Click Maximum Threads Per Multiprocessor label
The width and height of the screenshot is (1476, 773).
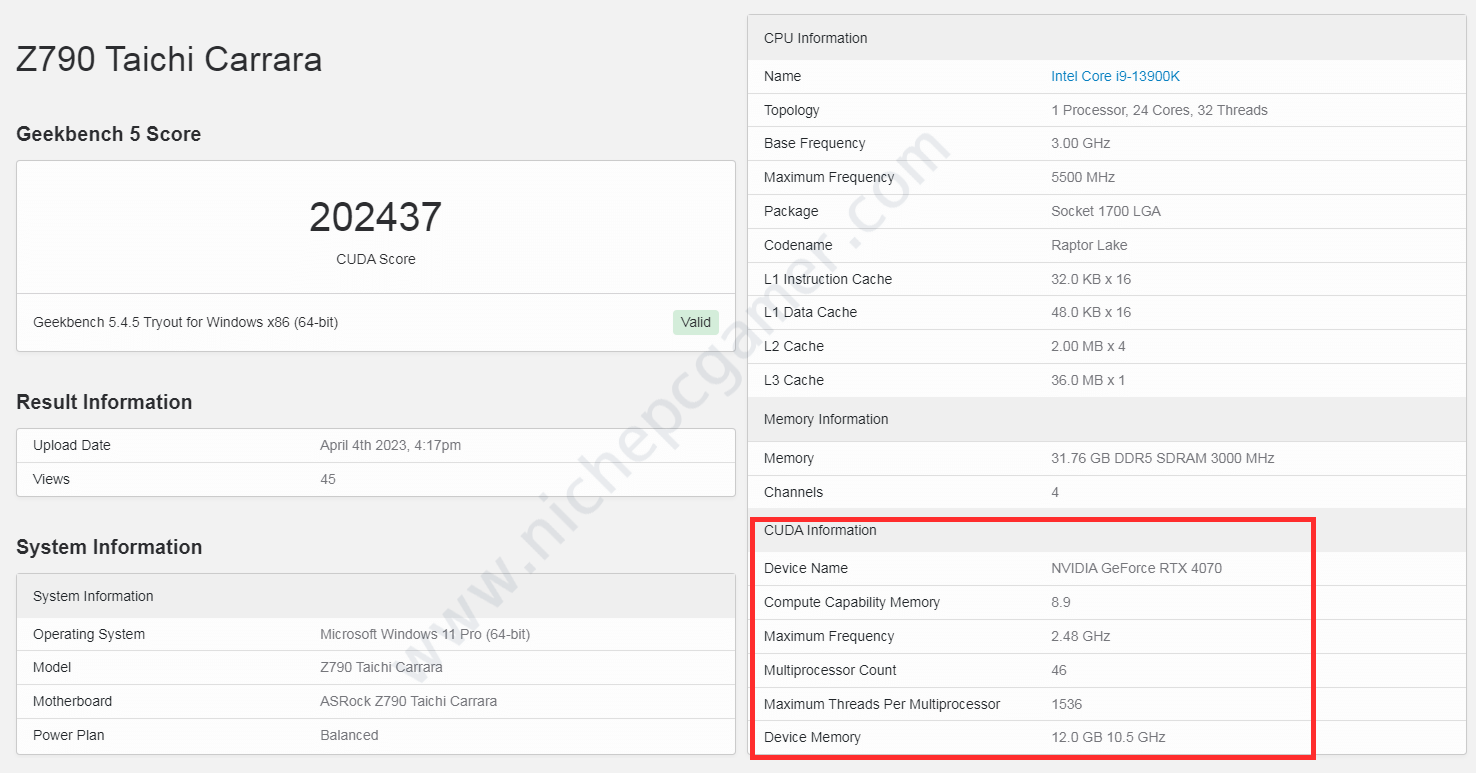point(882,704)
